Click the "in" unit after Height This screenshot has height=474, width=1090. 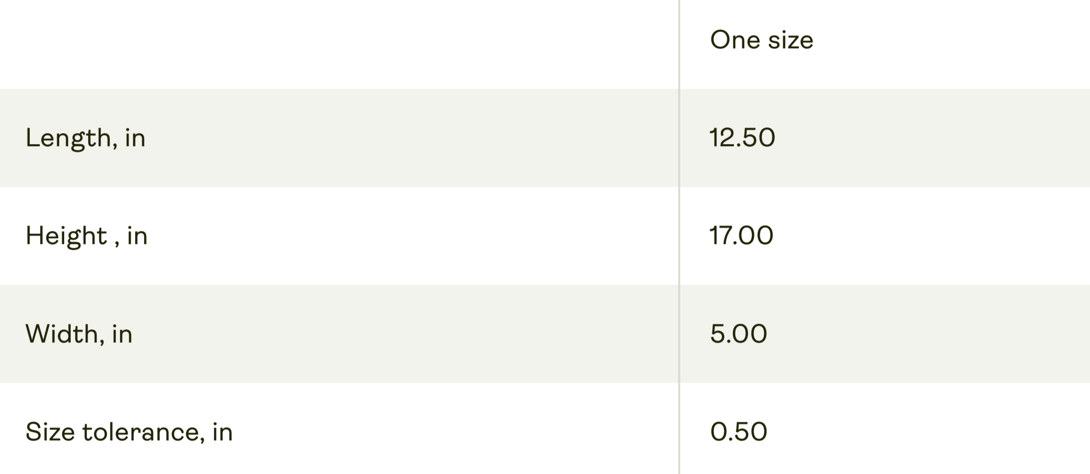(x=137, y=236)
